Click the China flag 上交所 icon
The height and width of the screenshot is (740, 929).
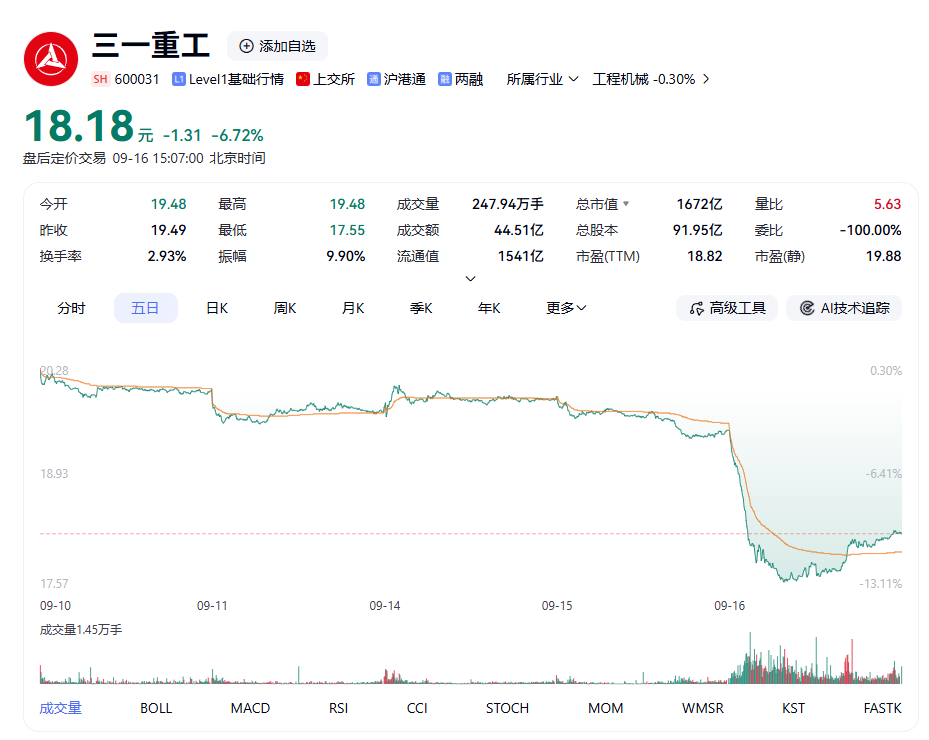(x=303, y=79)
